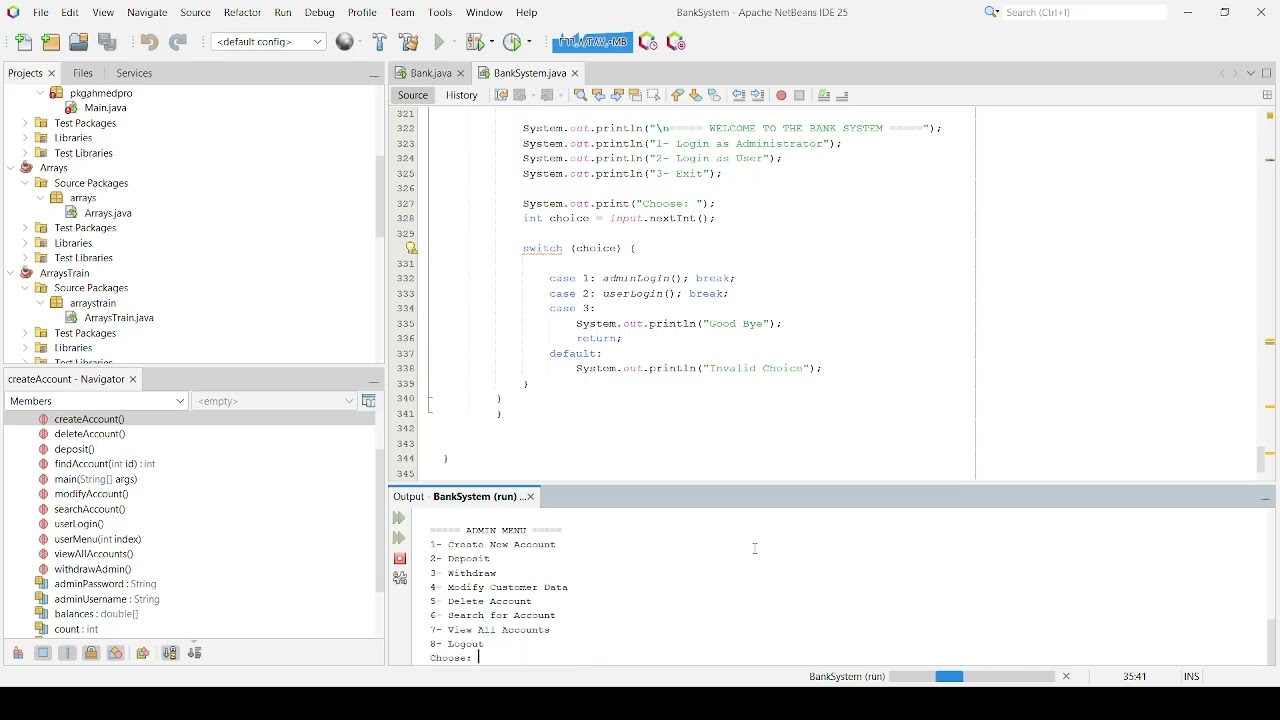Click Shift Line Right editor icon
Viewport: 1280px width, 720px height.
[x=758, y=95]
